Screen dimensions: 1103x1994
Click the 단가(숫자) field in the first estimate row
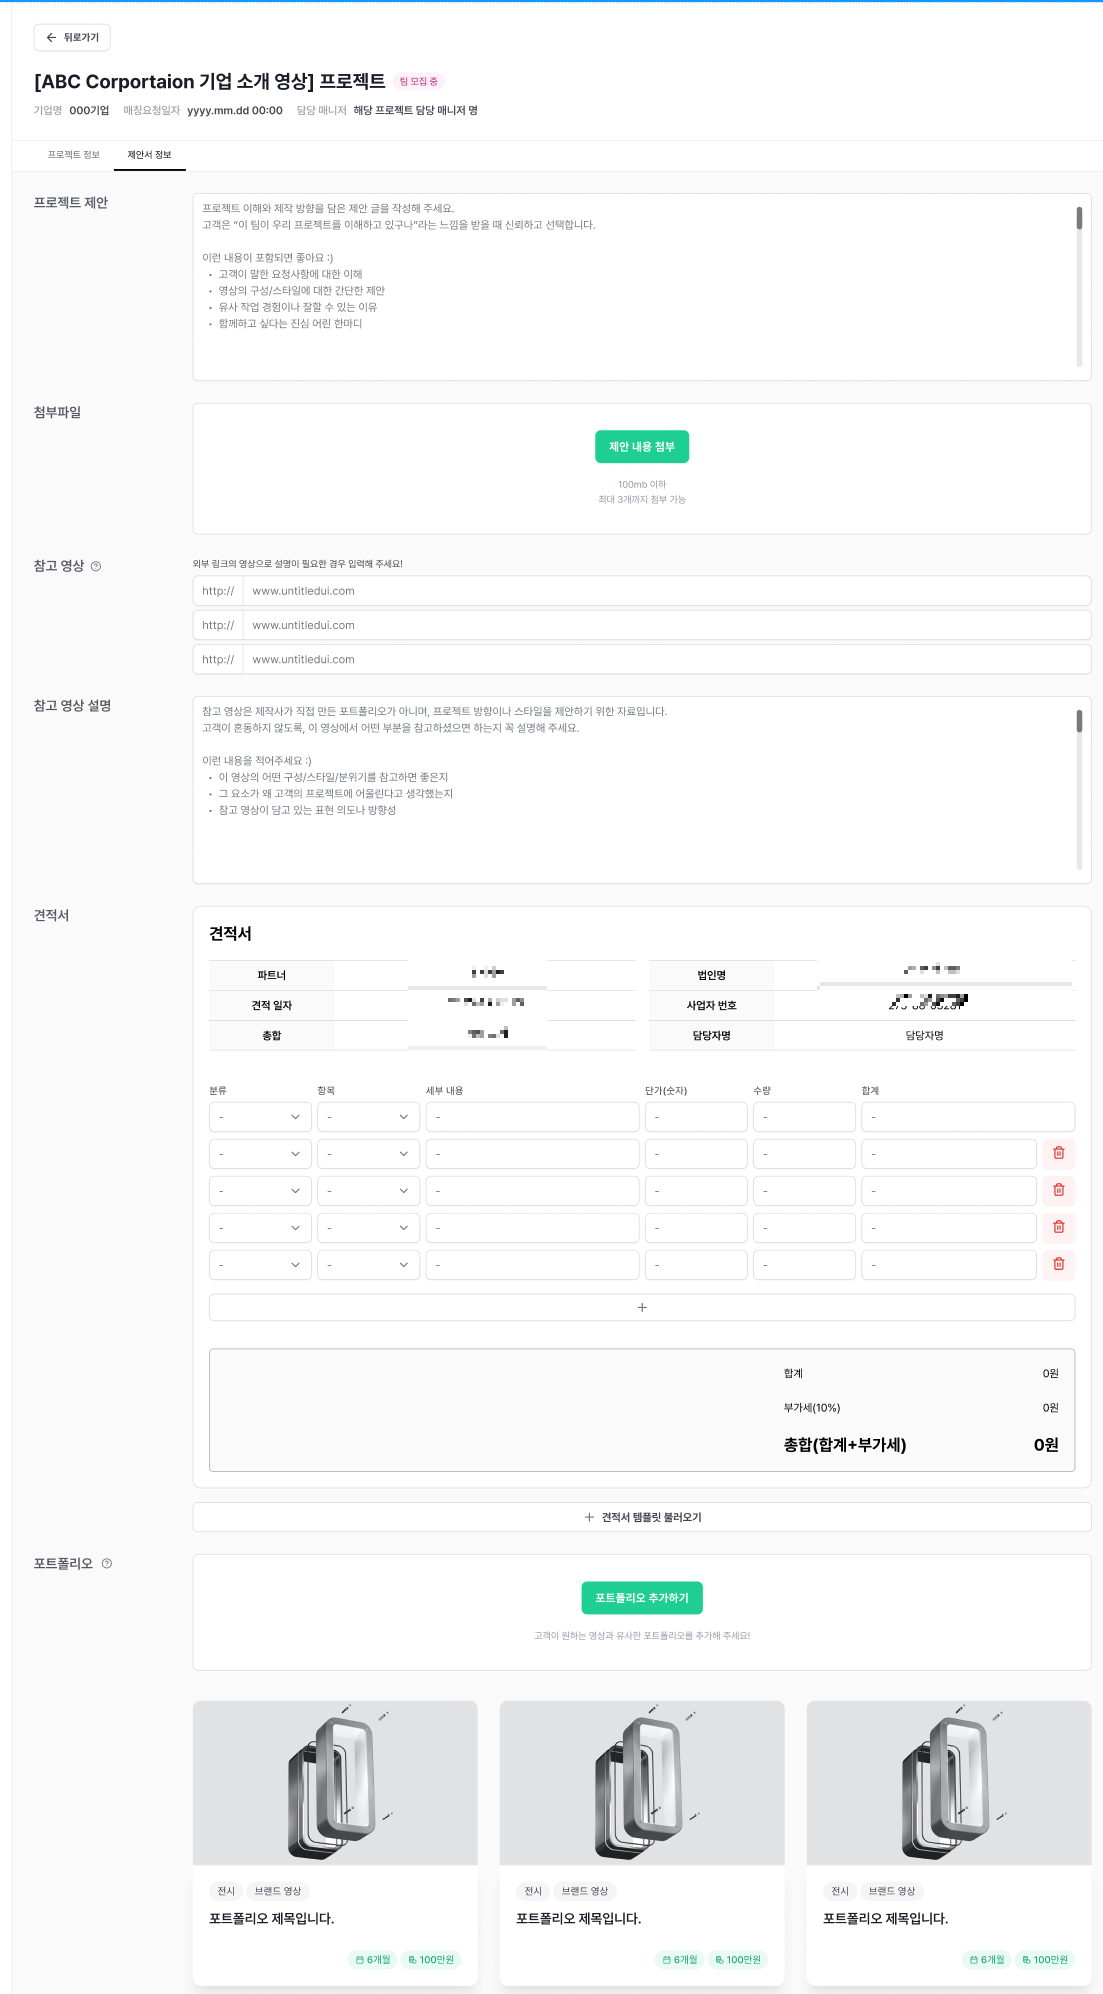[x=696, y=1117]
